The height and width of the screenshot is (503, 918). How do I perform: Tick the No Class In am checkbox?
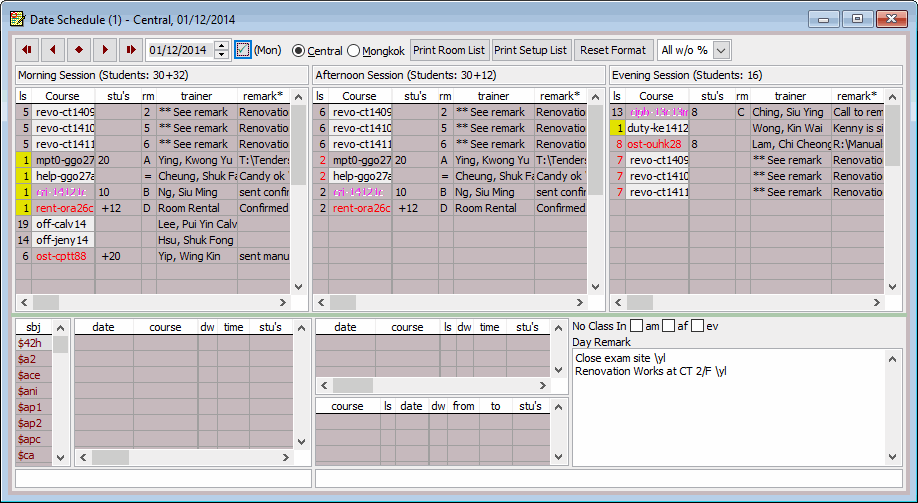click(x=636, y=326)
